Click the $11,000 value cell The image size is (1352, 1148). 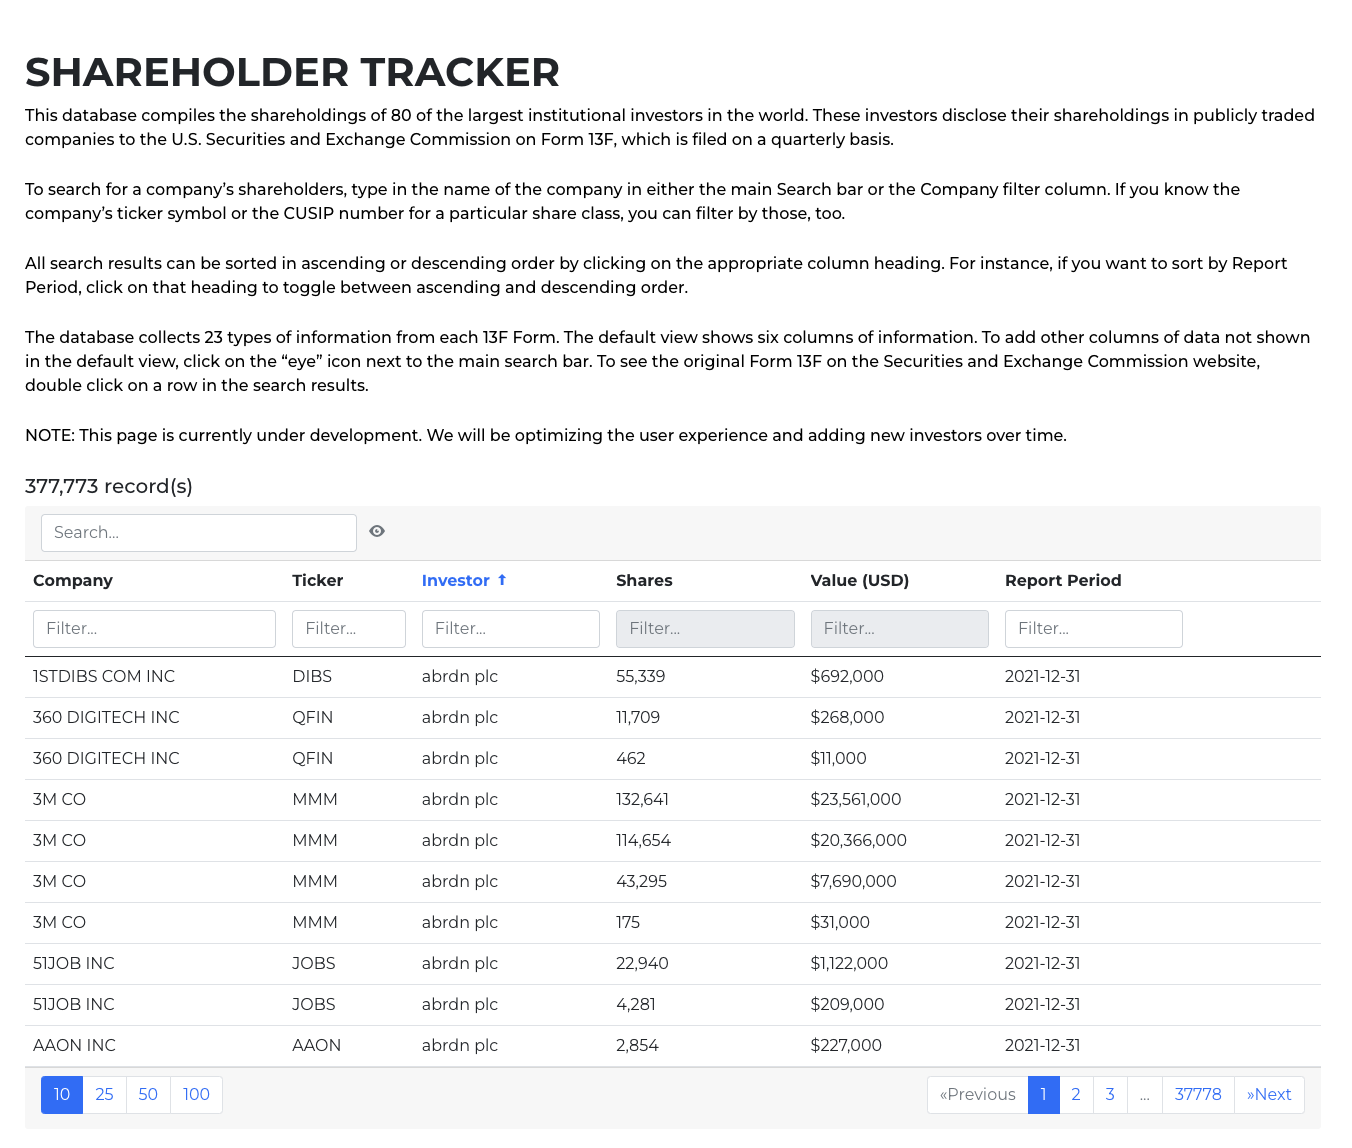click(x=839, y=758)
